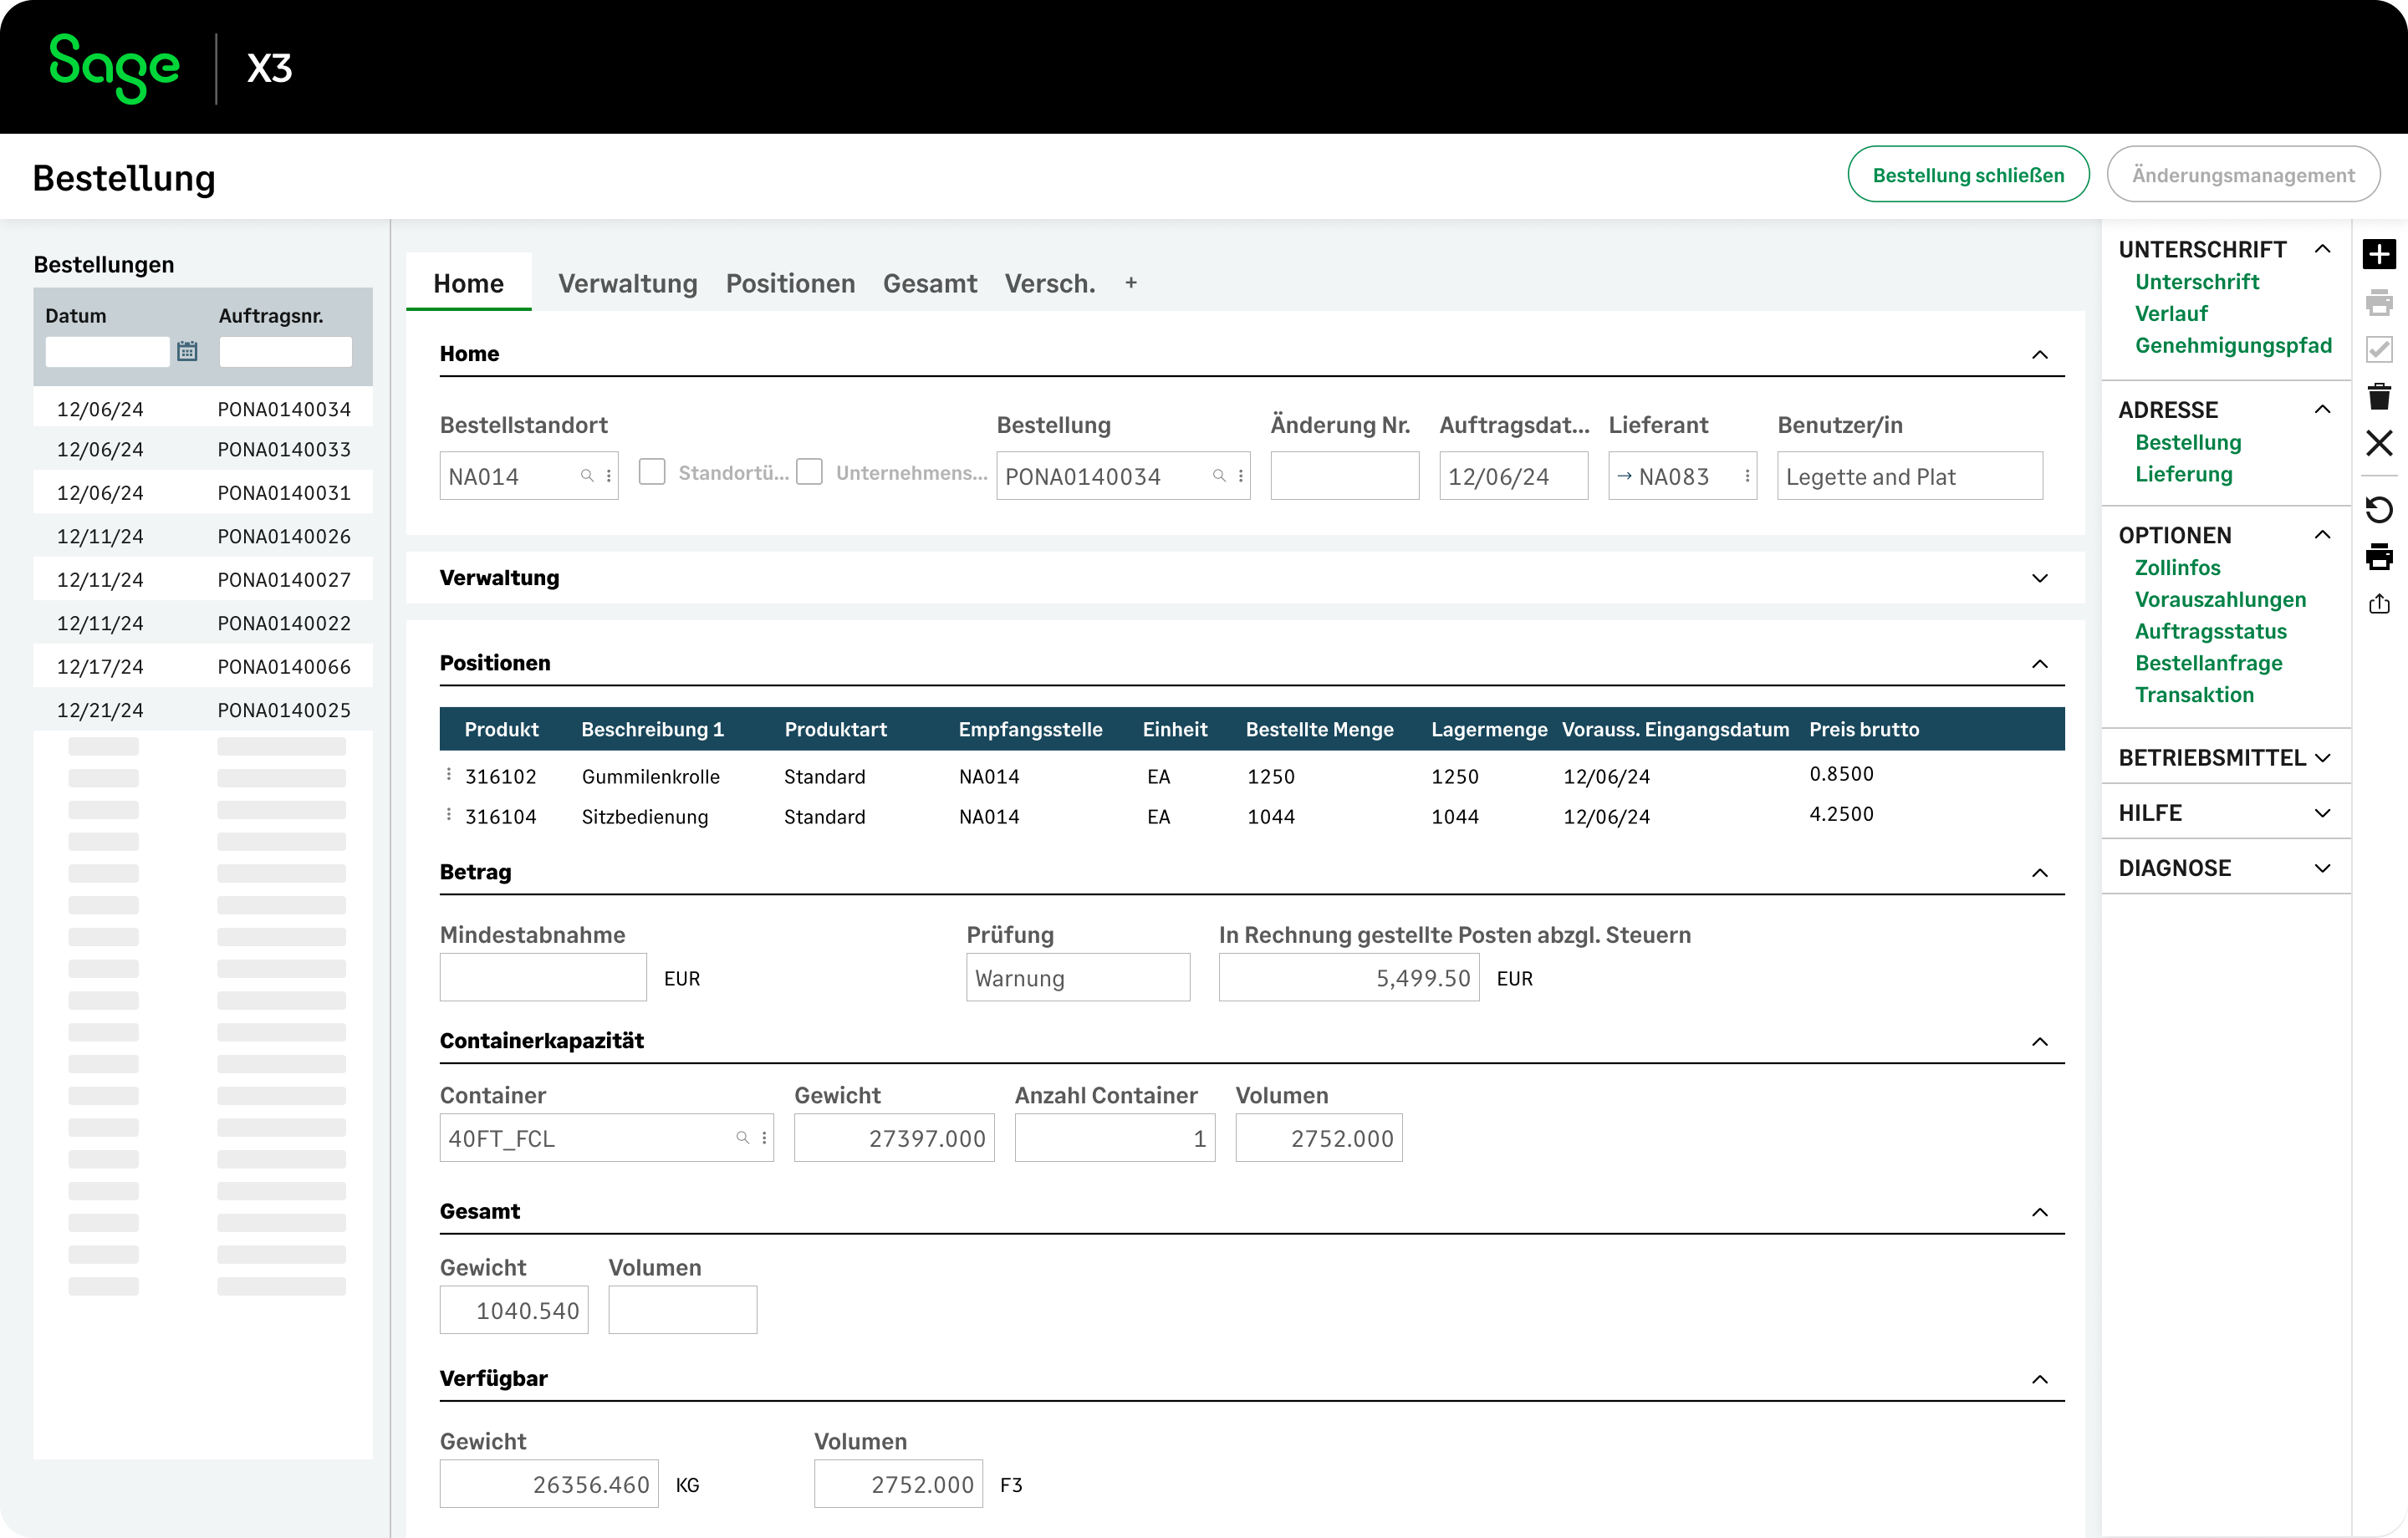
Task: Click the grayed checkmark validate icon
Action: point(2379,349)
